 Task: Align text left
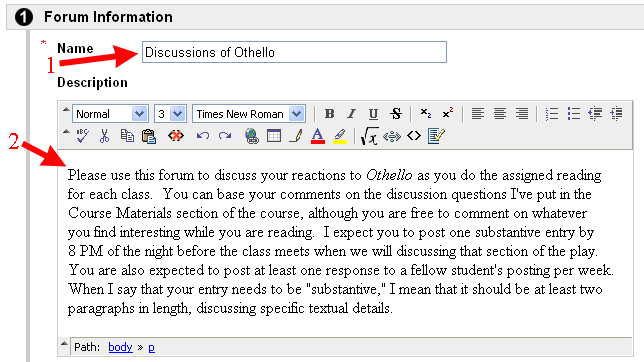[x=478, y=113]
